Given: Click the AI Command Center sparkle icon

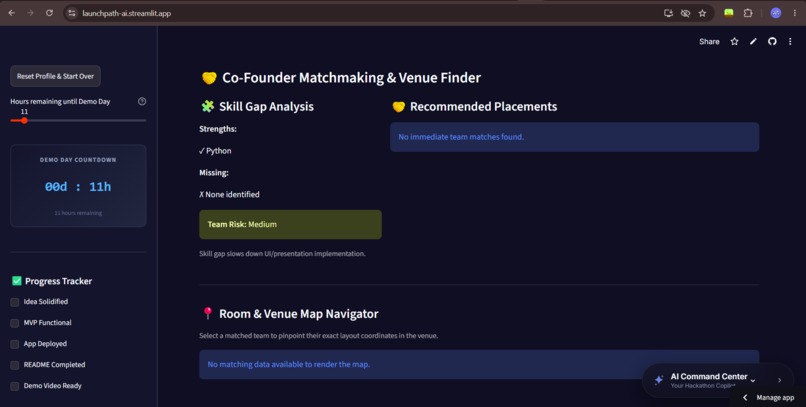Looking at the screenshot, I should 658,380.
